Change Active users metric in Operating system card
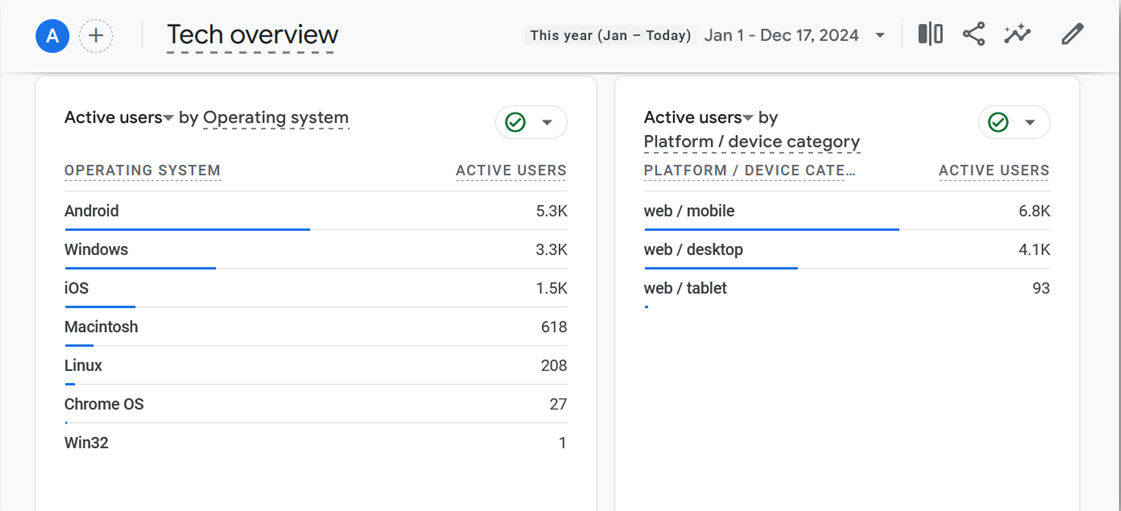The image size is (1121, 511). pos(119,117)
